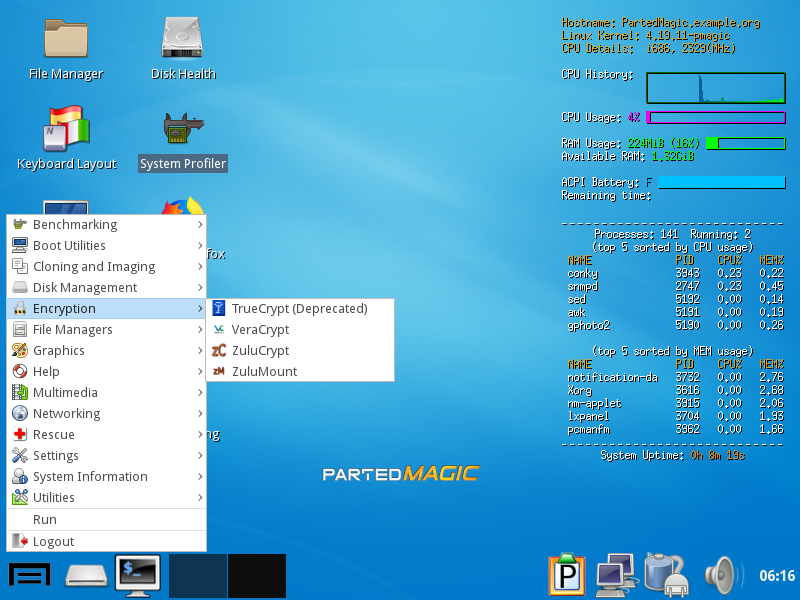Expand the Disk Management submenu
Viewport: 800px width, 600px height.
click(x=106, y=288)
